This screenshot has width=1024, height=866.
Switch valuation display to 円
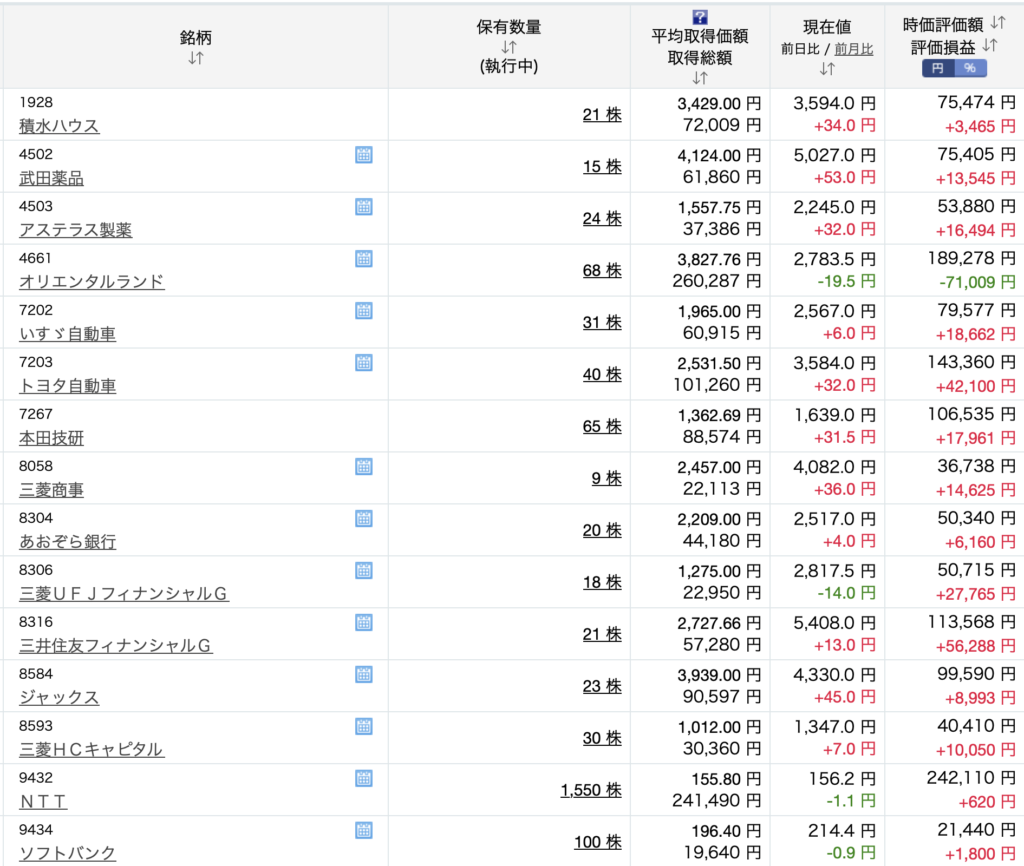pos(937,68)
